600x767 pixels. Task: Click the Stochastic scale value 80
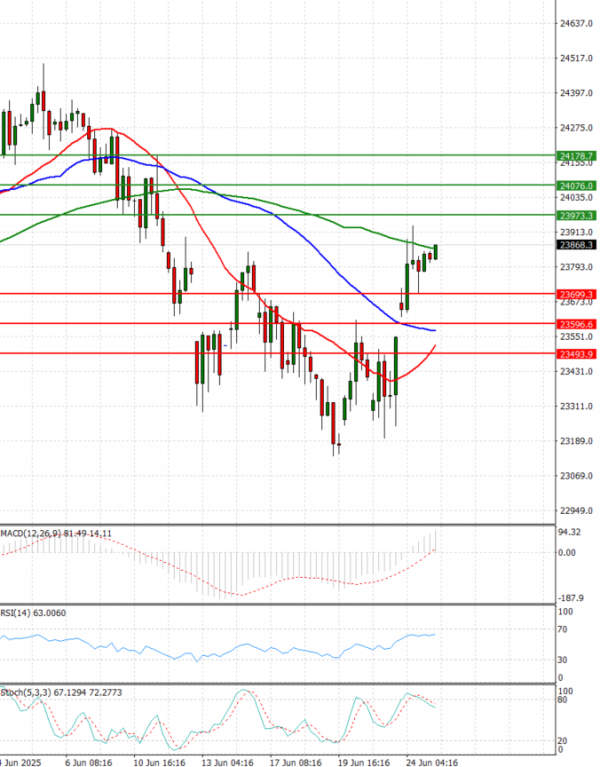[x=563, y=700]
